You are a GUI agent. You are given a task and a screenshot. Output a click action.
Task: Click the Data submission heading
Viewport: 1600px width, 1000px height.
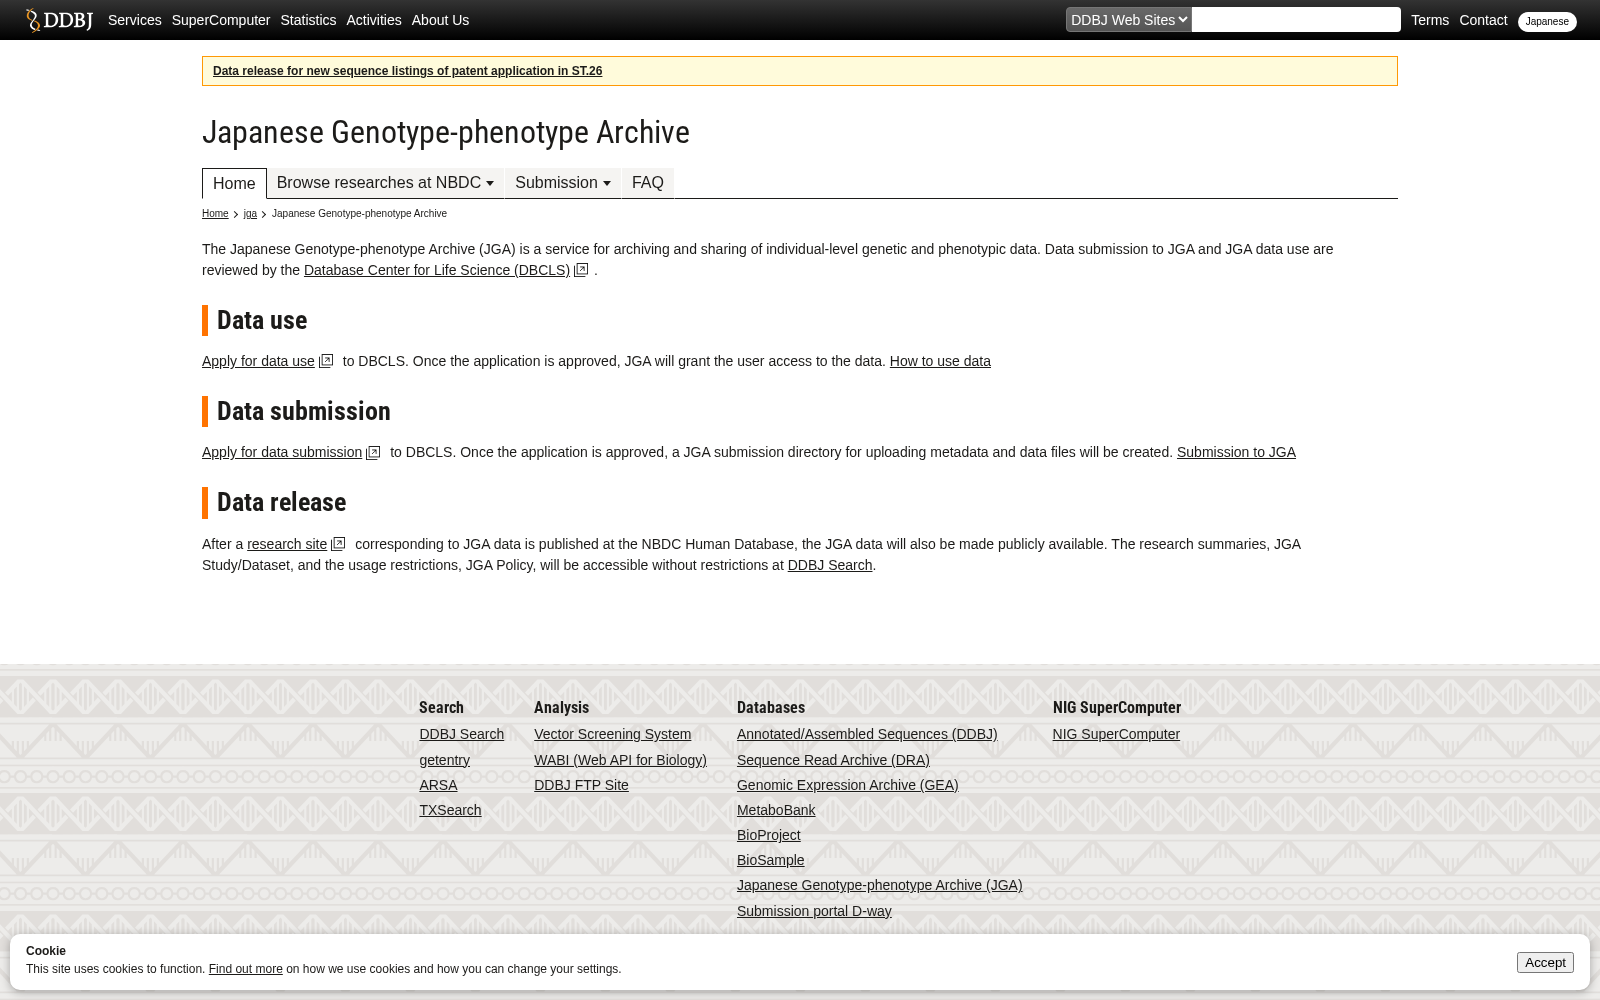pos(304,411)
